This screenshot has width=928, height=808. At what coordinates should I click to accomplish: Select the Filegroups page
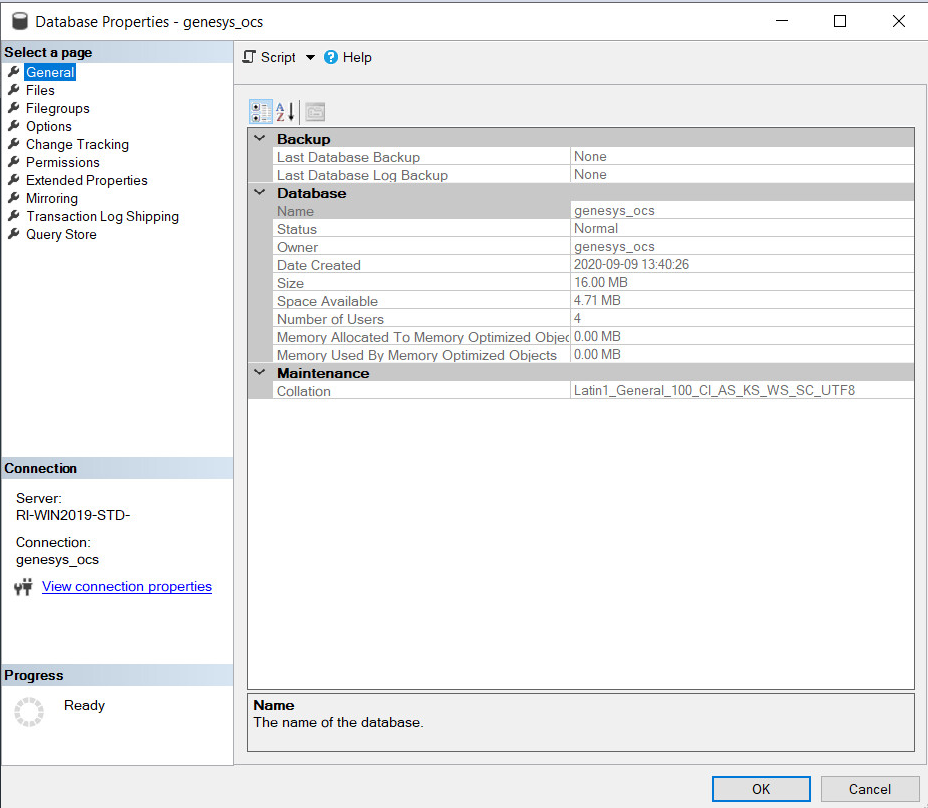(58, 108)
